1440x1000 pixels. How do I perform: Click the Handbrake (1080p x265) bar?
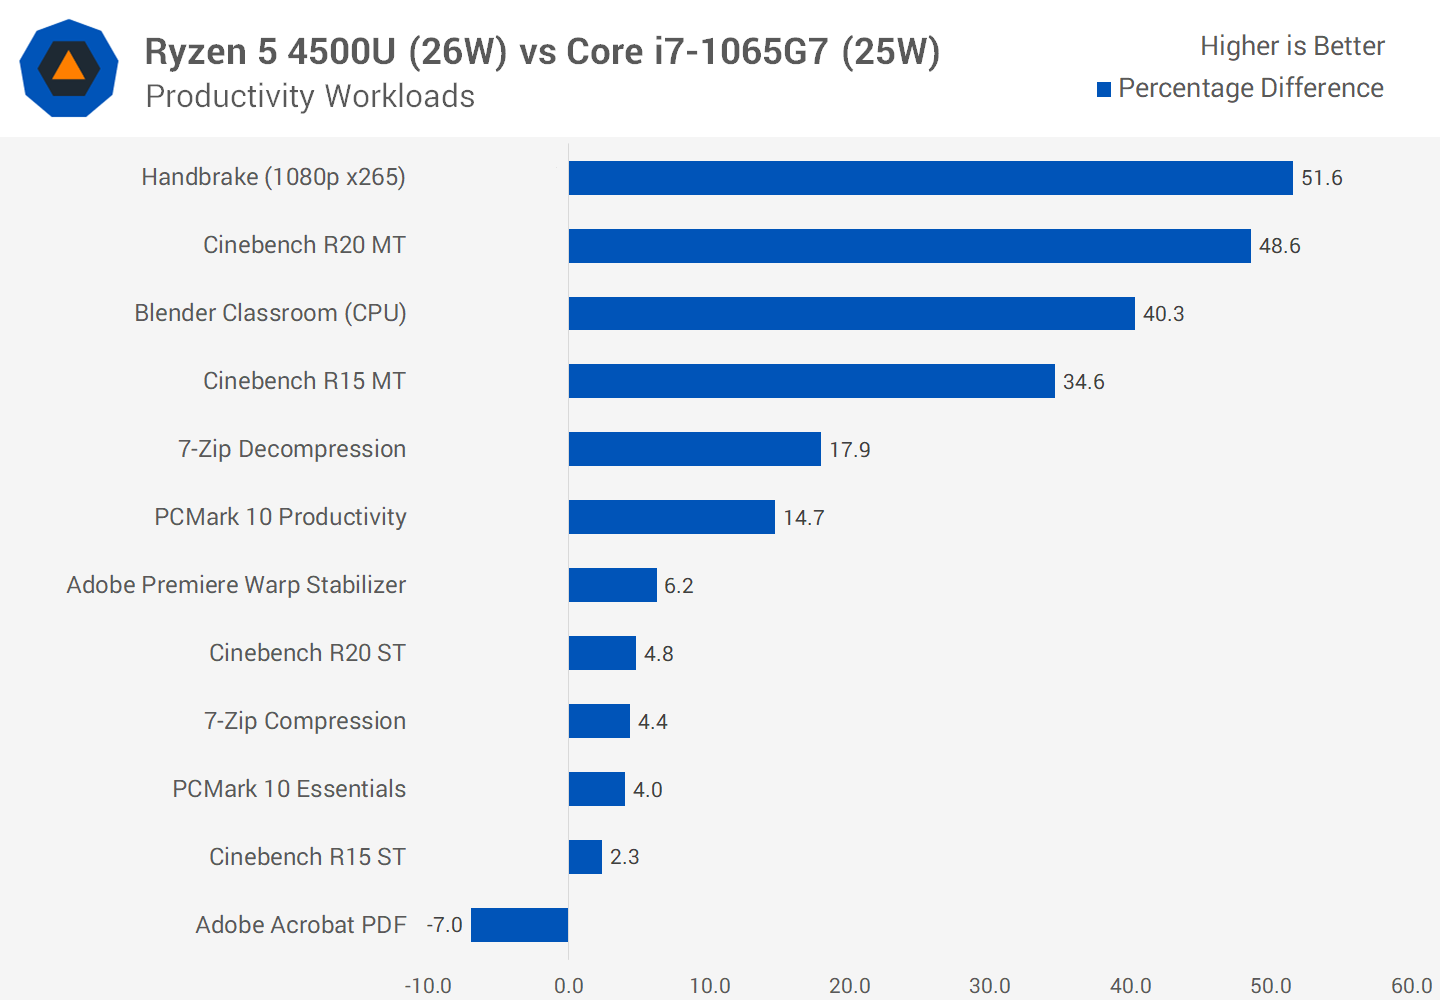(x=930, y=178)
